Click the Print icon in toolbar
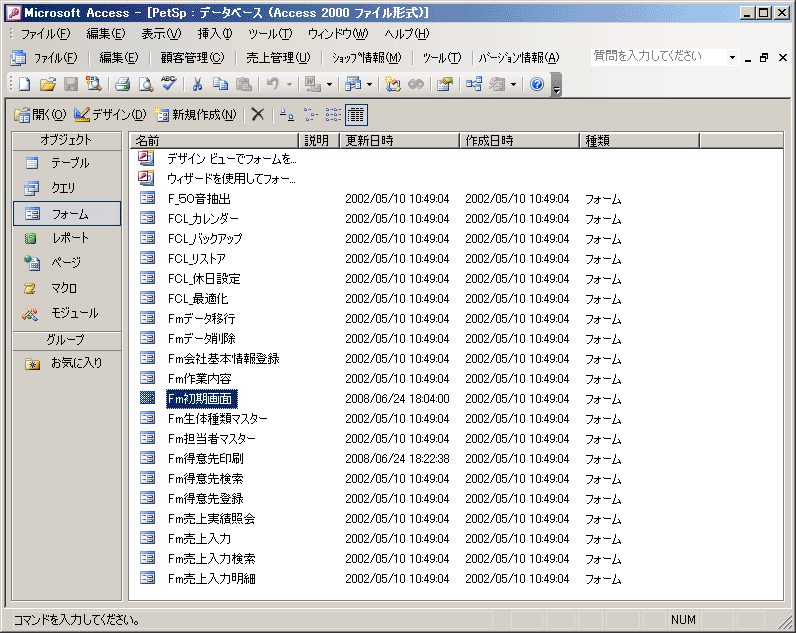 click(x=122, y=85)
